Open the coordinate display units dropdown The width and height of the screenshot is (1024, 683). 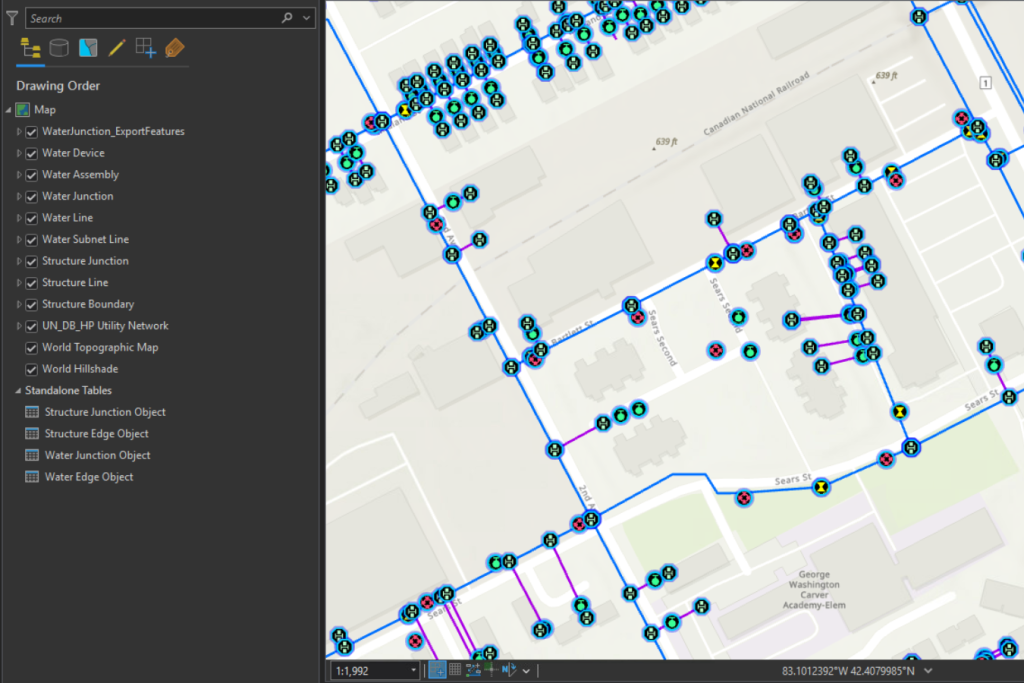click(x=930, y=670)
